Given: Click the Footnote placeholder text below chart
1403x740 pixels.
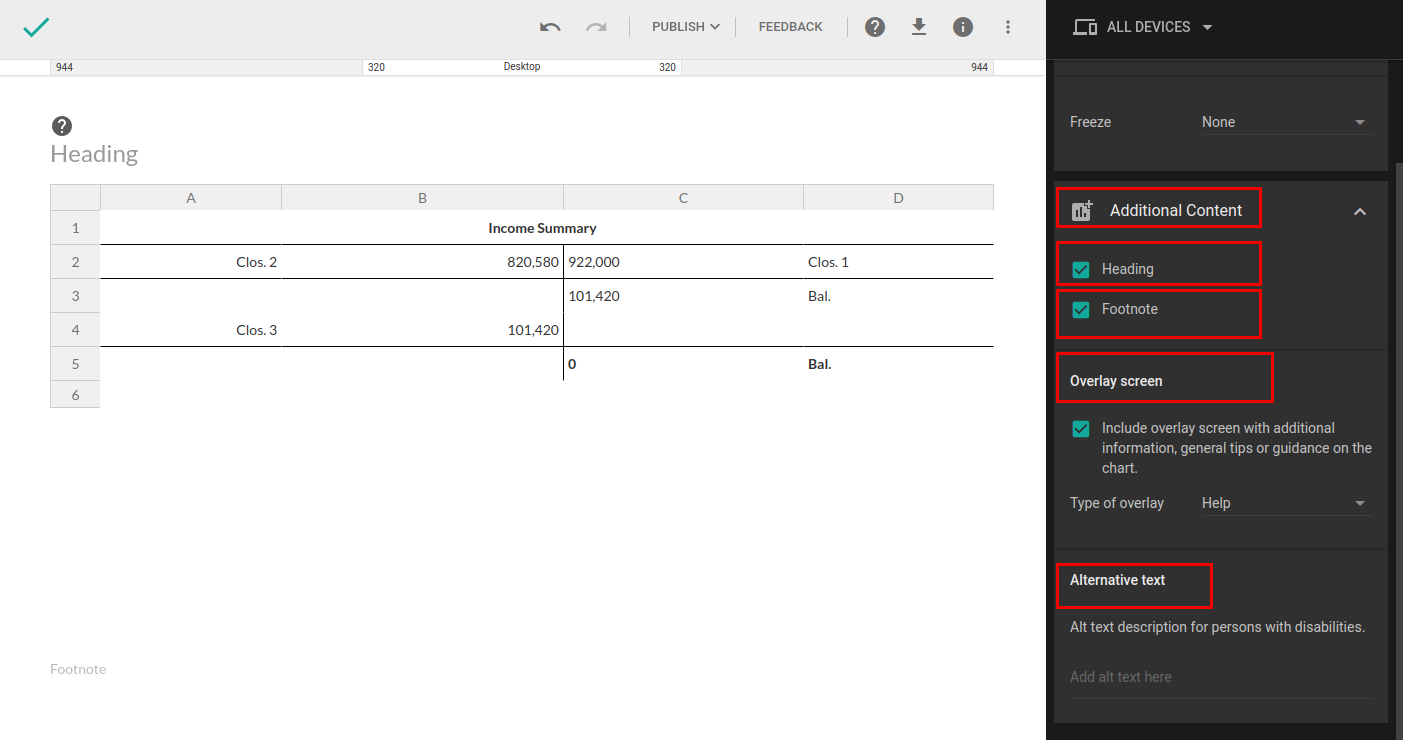Looking at the screenshot, I should (x=78, y=669).
